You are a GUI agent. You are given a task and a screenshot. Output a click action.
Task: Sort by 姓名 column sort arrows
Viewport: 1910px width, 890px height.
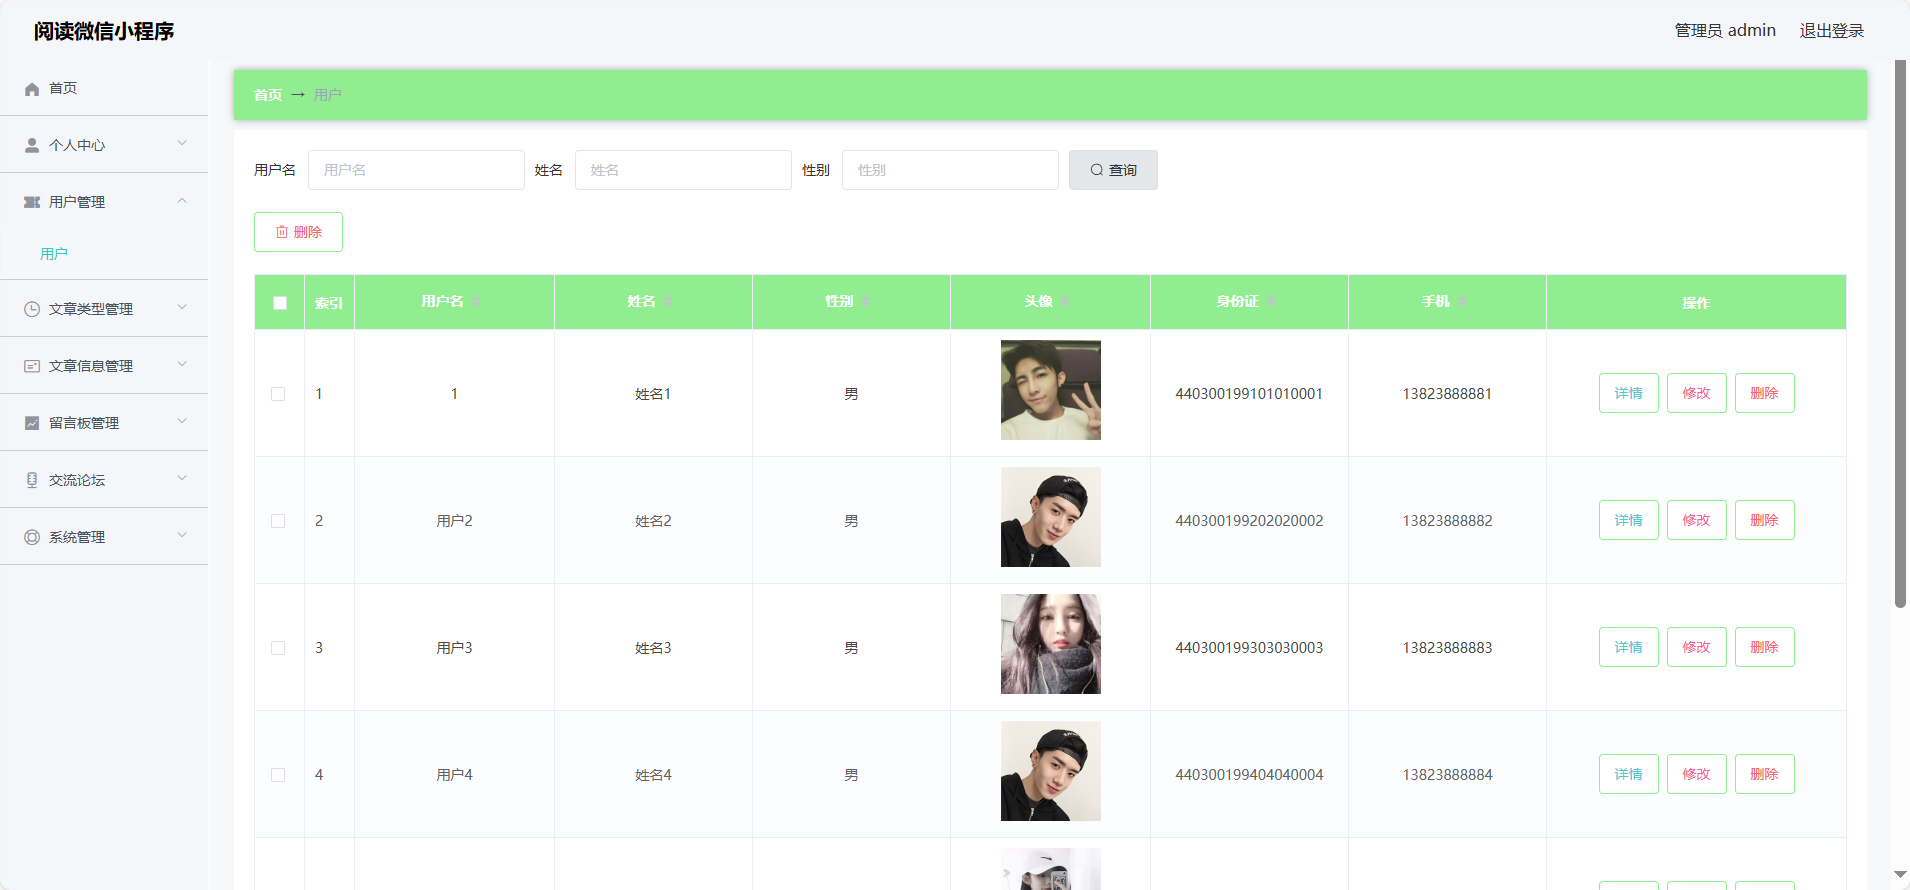coord(668,302)
